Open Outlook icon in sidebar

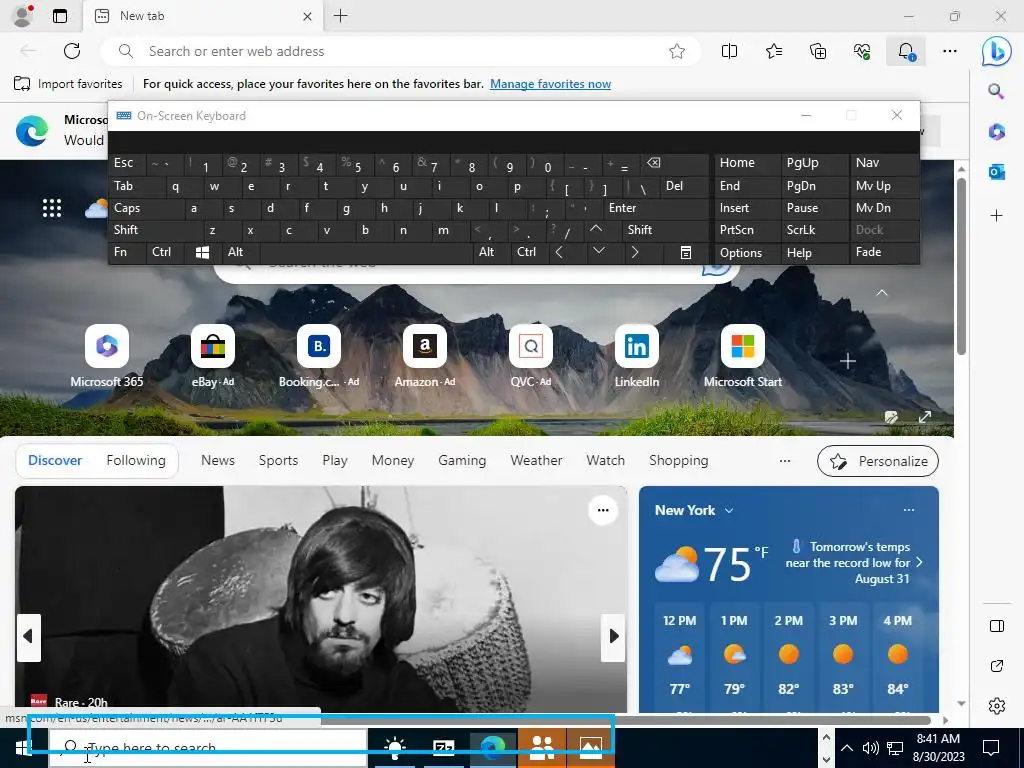pos(996,172)
